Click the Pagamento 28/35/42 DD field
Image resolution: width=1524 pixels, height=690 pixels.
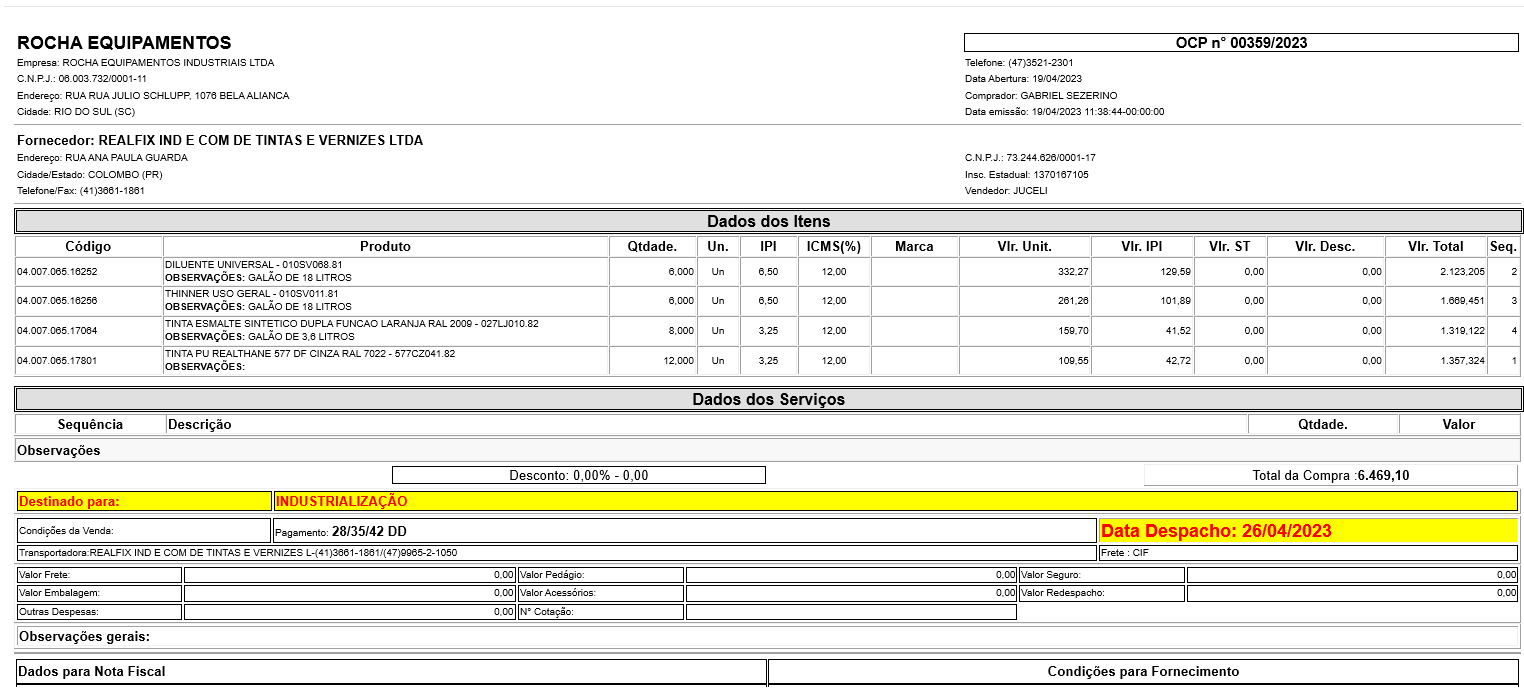684,531
